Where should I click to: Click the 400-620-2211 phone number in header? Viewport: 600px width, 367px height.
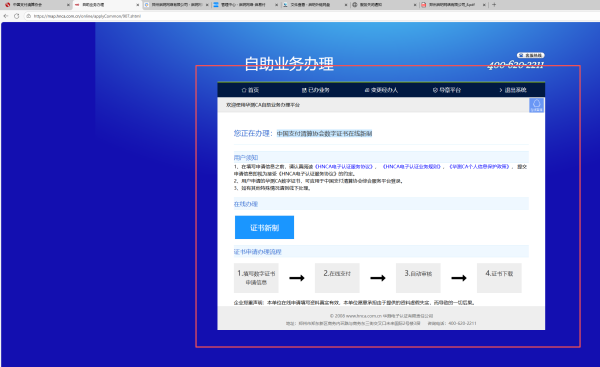coord(515,65)
